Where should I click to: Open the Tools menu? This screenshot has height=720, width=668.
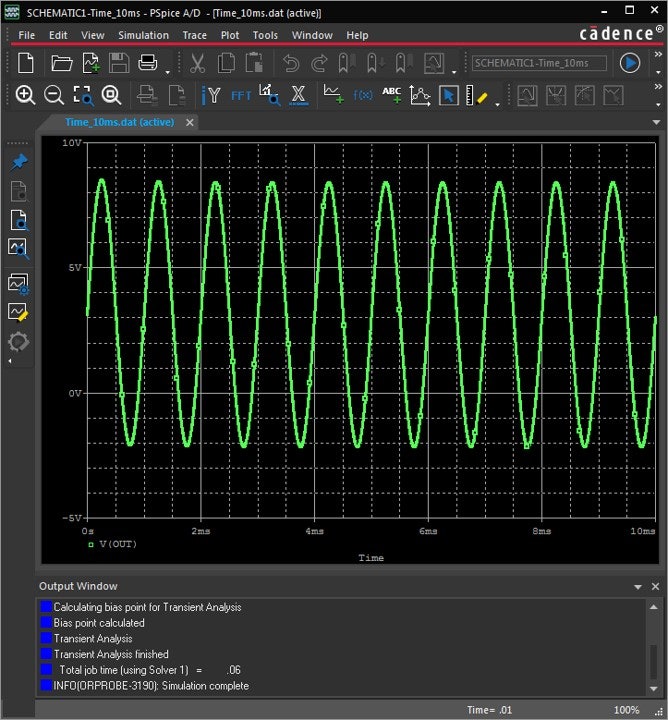point(265,35)
